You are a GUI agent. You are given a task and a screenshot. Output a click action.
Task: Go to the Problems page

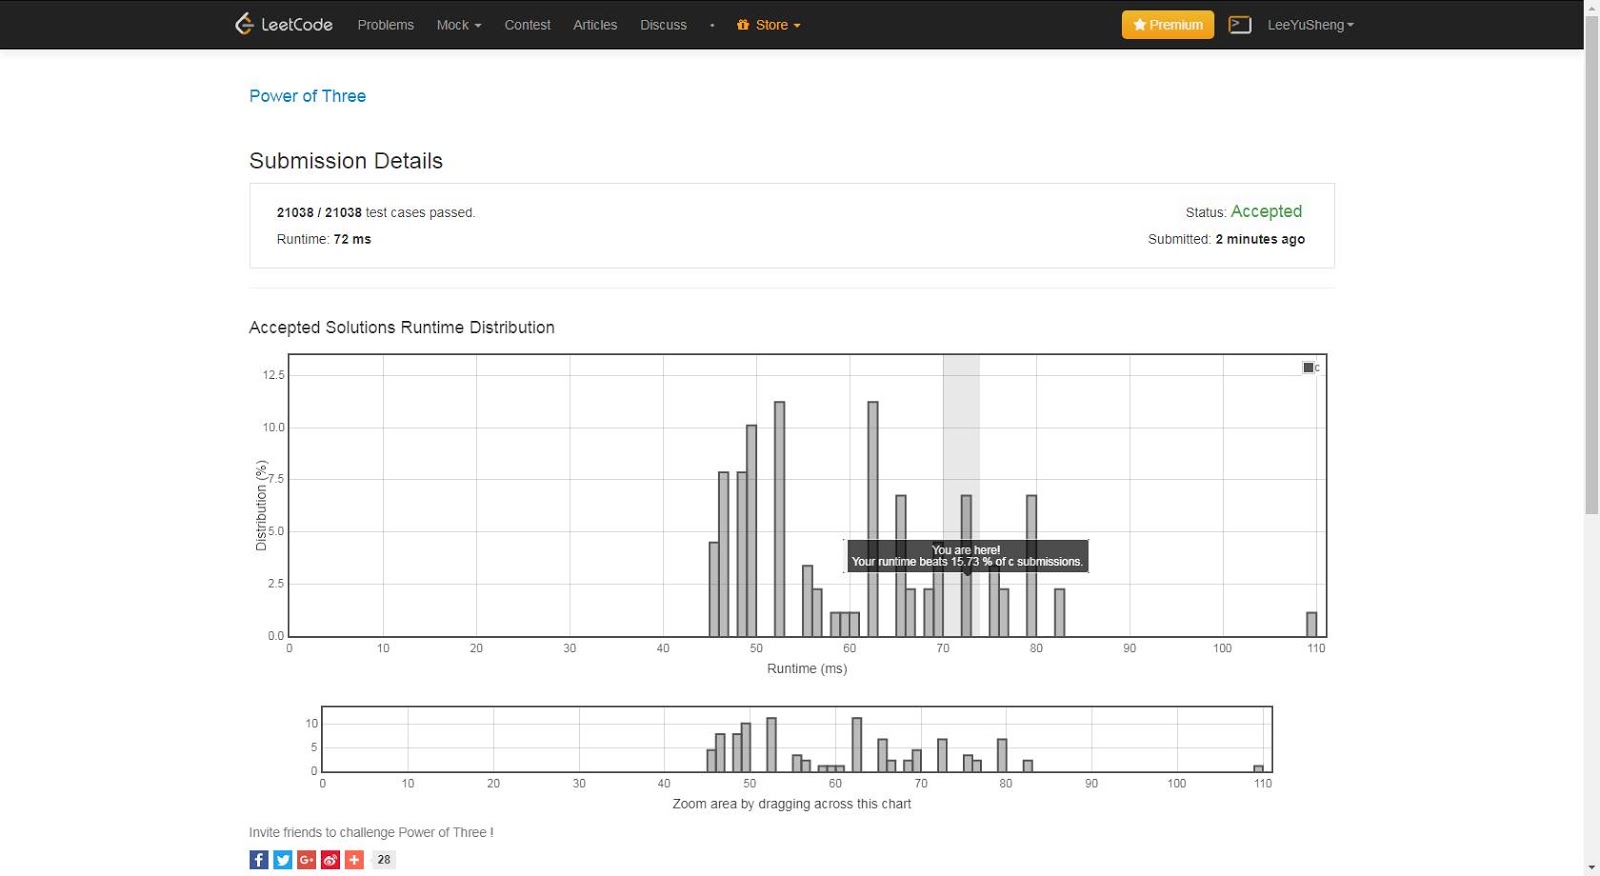(x=385, y=25)
